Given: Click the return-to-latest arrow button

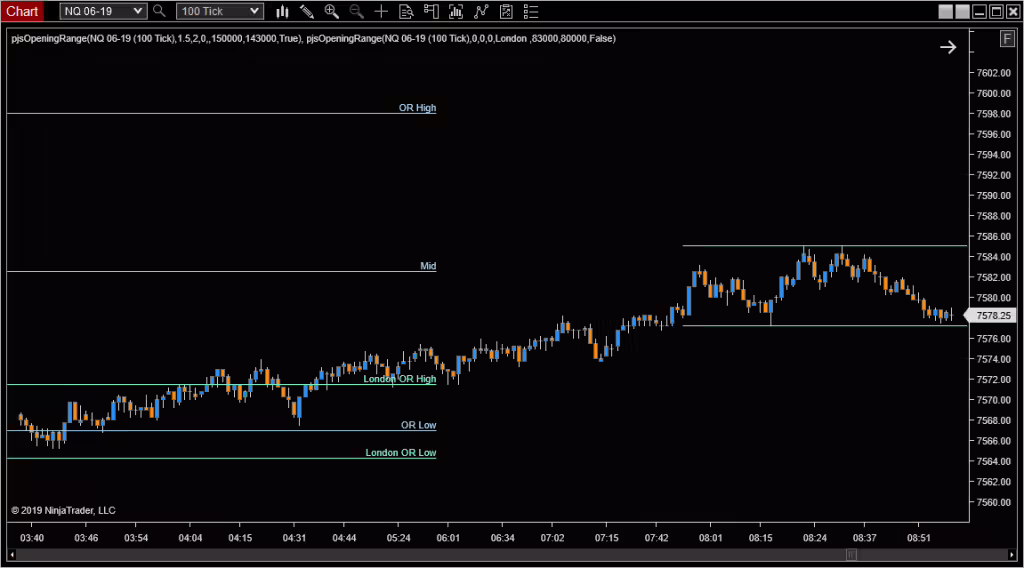Looking at the screenshot, I should pos(947,47).
